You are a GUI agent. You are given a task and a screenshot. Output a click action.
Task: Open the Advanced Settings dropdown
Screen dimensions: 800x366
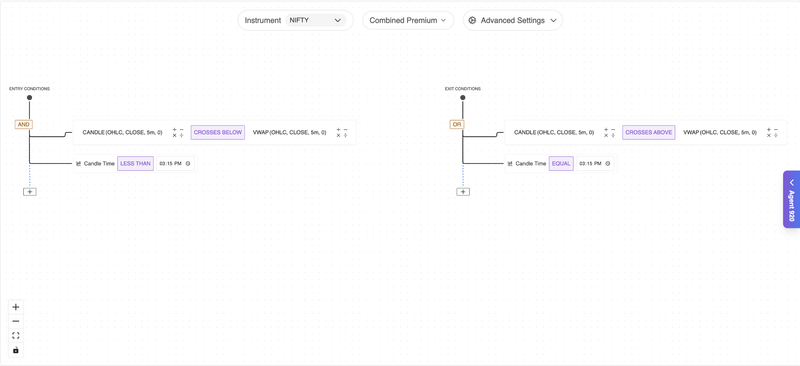point(512,20)
